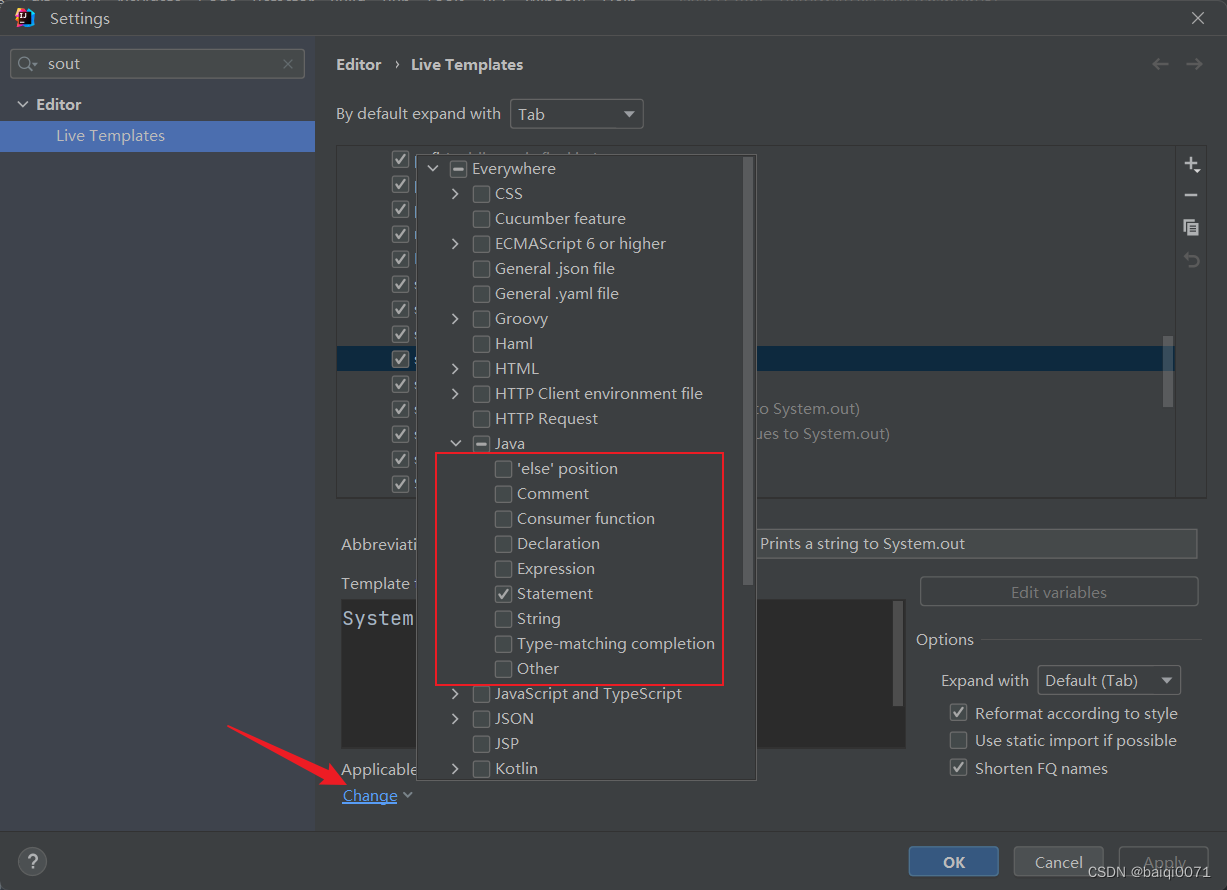This screenshot has height=890, width=1227.
Task: Click the Editor breadcrumb
Action: (x=359, y=64)
